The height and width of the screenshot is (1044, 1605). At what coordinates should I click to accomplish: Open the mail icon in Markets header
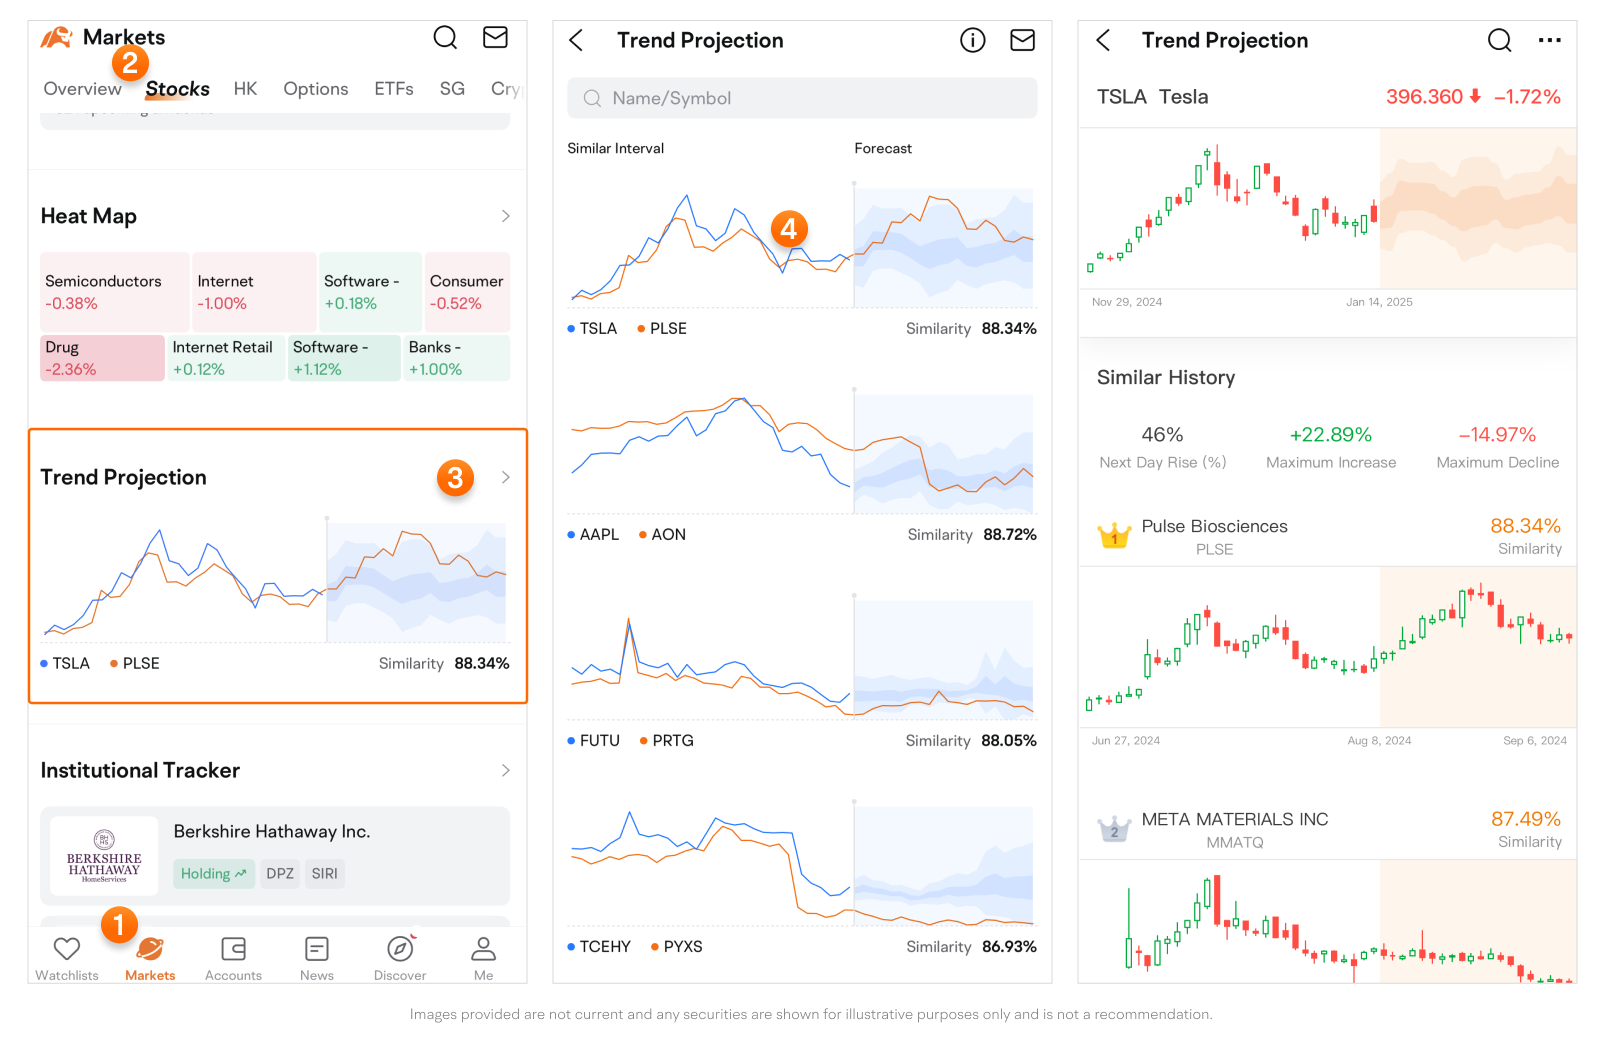495,38
